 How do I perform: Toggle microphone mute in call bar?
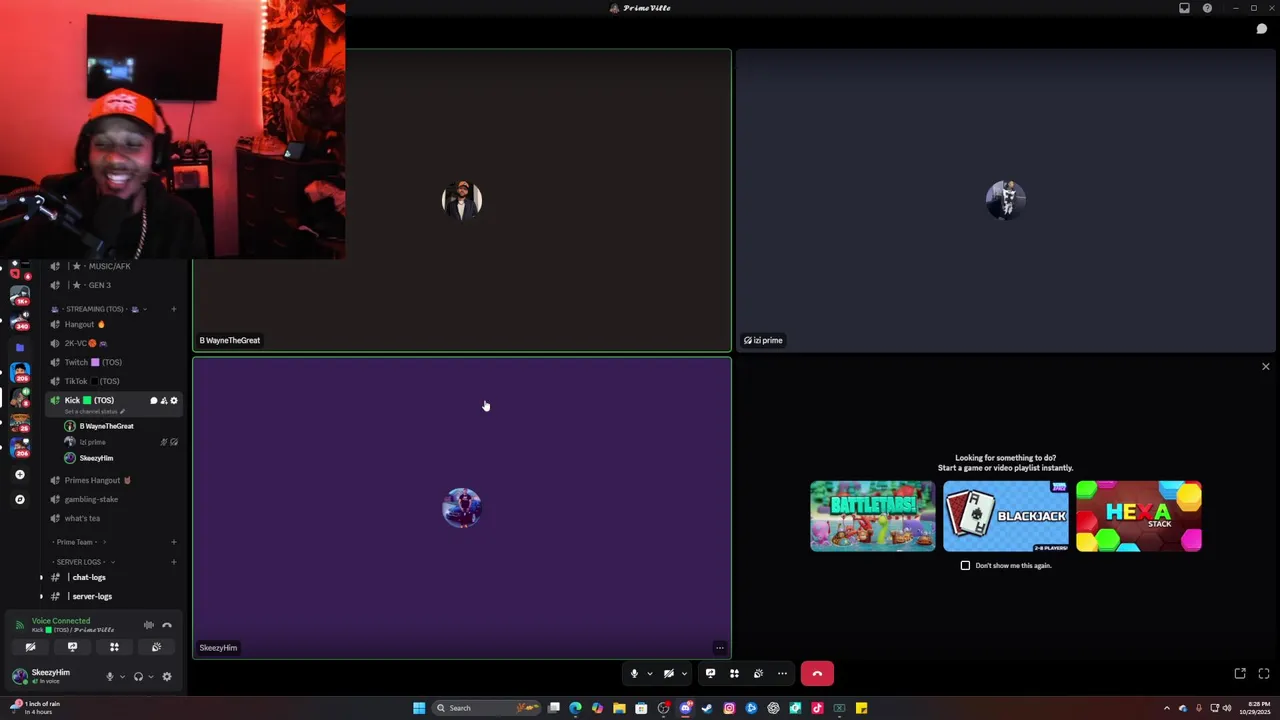(x=634, y=673)
